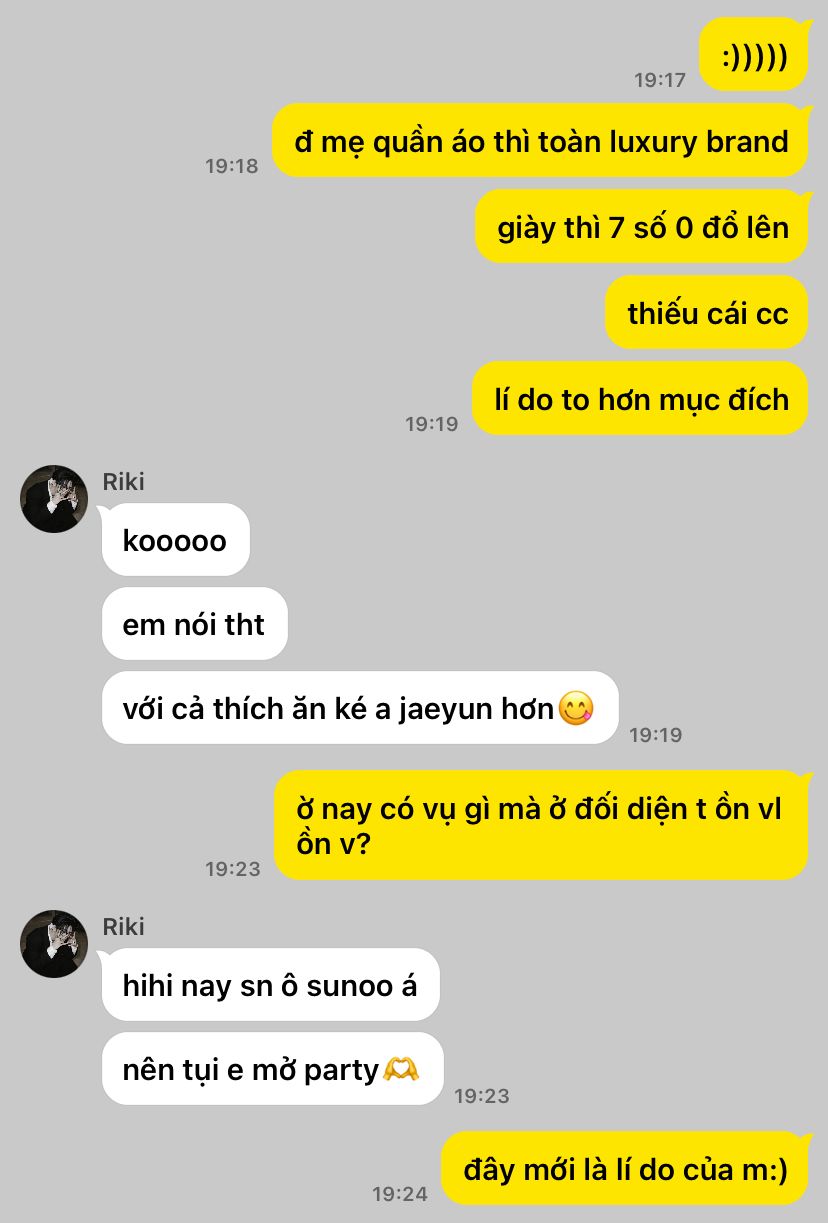The width and height of the screenshot is (828, 1223).
Task: Select the "với cả thích ăn ké" message
Action: [360, 708]
